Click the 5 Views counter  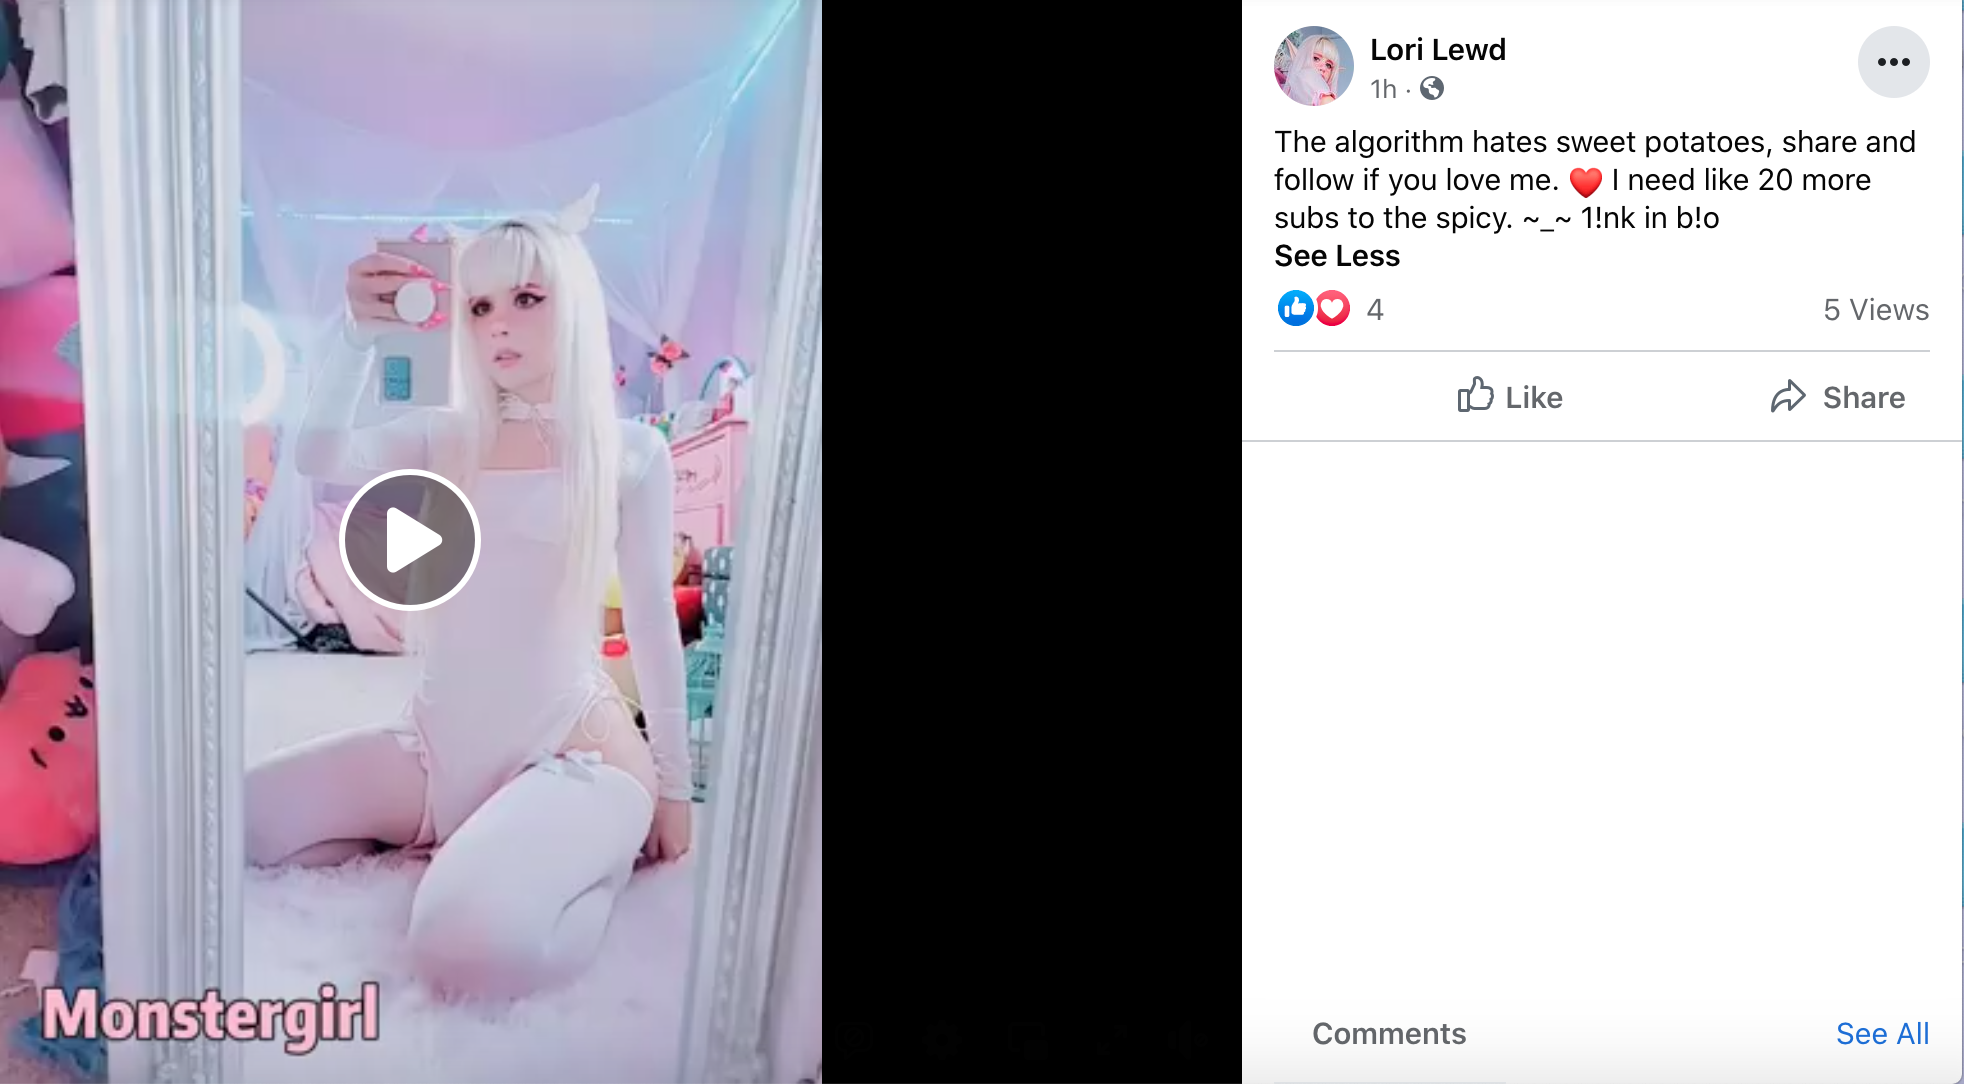pos(1876,310)
